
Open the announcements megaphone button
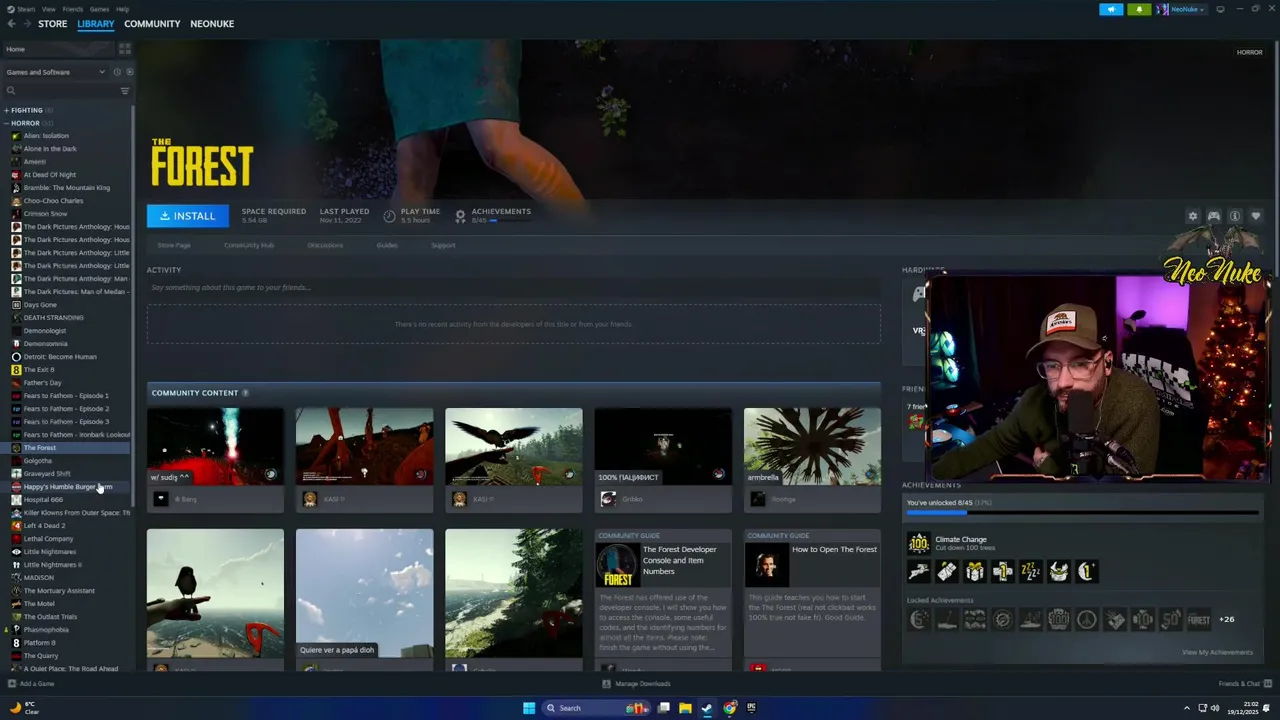click(x=1111, y=9)
